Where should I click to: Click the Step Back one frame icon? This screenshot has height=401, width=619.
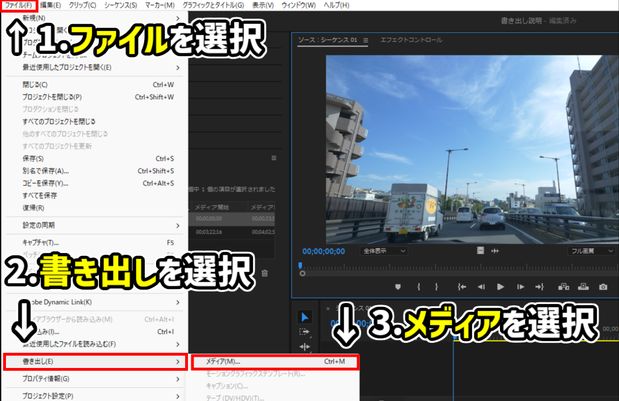point(481,287)
